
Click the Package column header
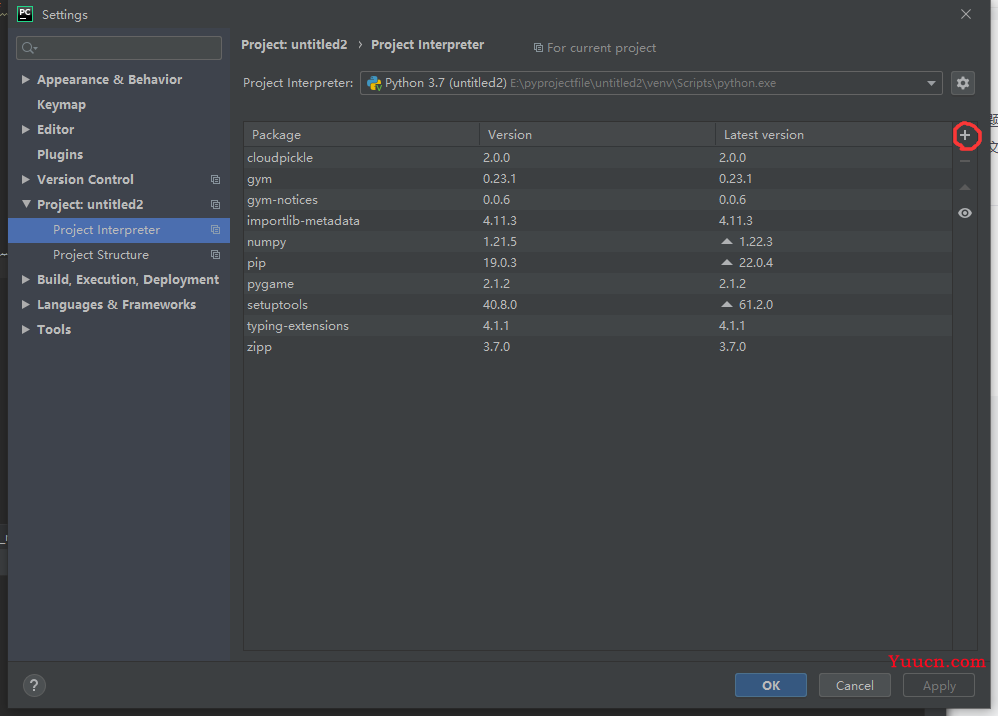tap(362, 134)
